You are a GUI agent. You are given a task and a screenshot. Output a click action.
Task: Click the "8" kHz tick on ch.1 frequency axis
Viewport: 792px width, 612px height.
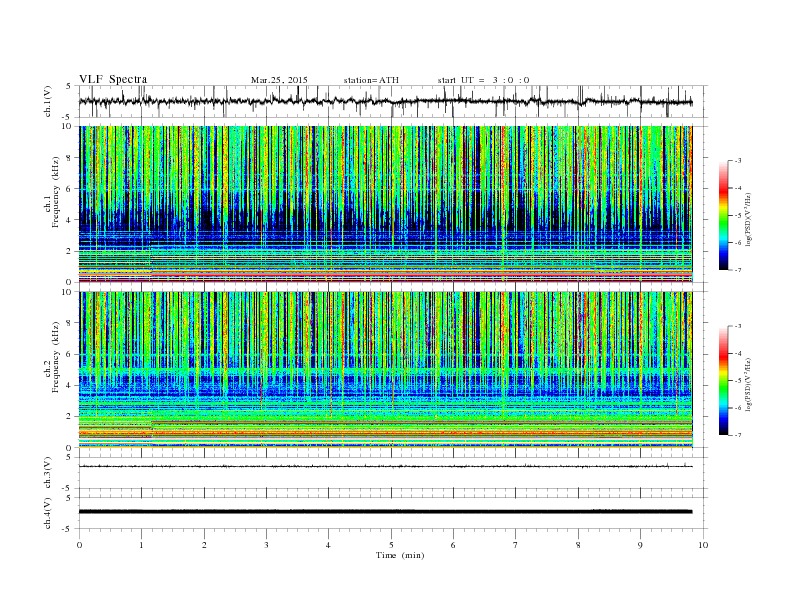[x=70, y=158]
